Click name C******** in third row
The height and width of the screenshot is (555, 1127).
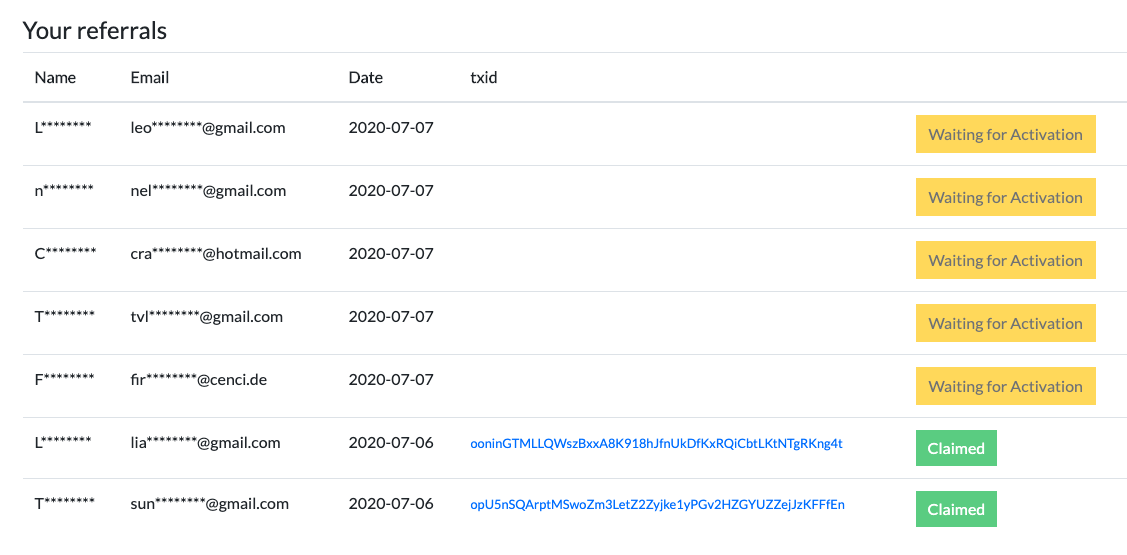click(x=65, y=254)
